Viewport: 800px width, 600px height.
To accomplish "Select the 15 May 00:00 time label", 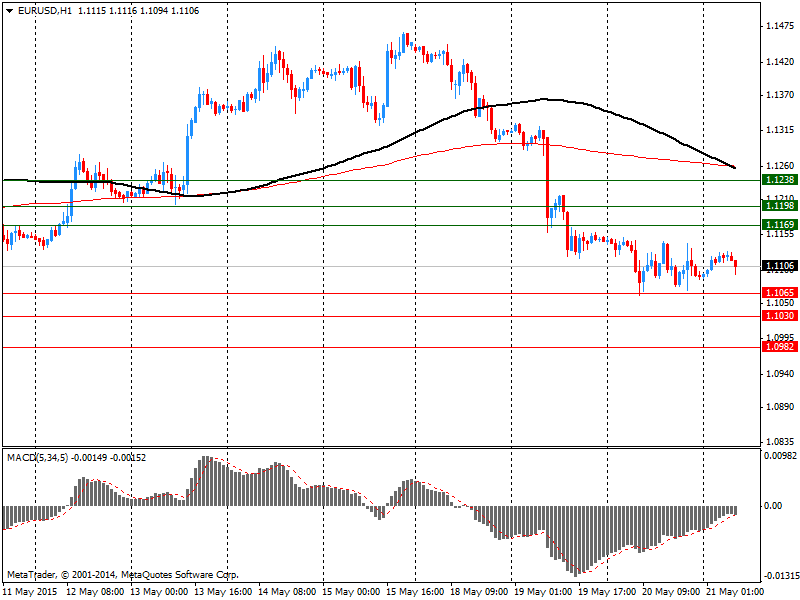I will tap(351, 592).
